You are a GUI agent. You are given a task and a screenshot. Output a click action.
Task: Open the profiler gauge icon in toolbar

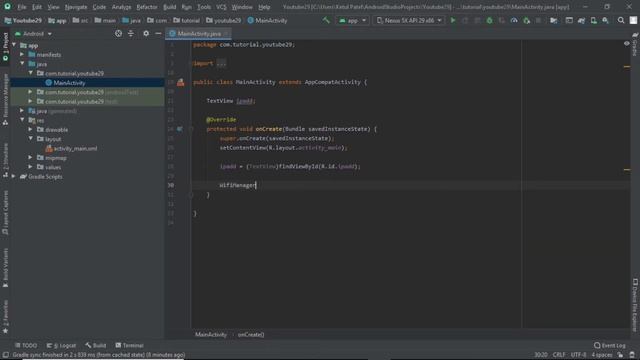coord(514,20)
